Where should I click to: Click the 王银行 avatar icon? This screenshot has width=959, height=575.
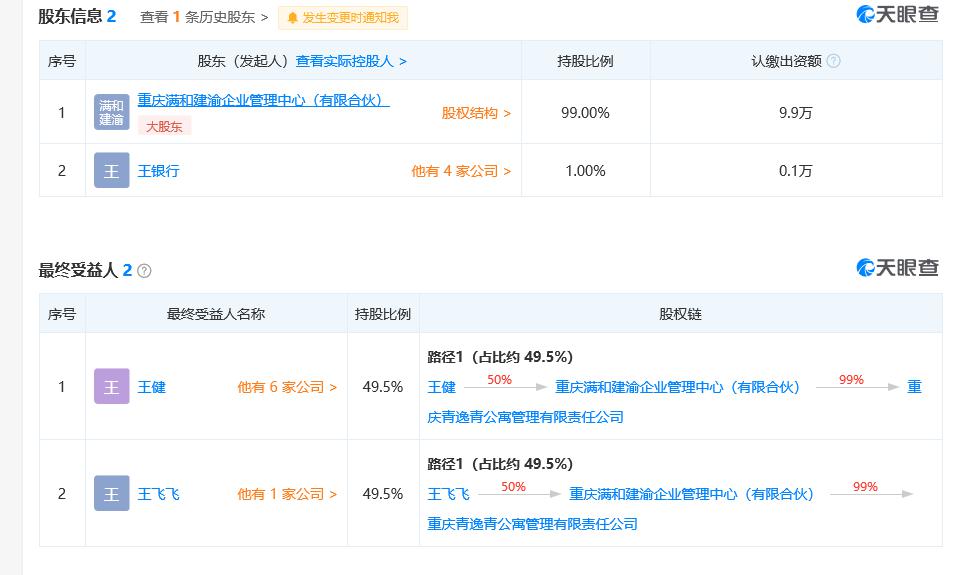coord(111,171)
